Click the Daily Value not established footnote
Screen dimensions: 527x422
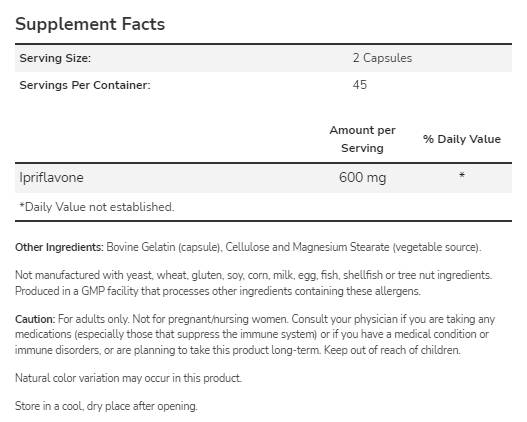coord(97,207)
